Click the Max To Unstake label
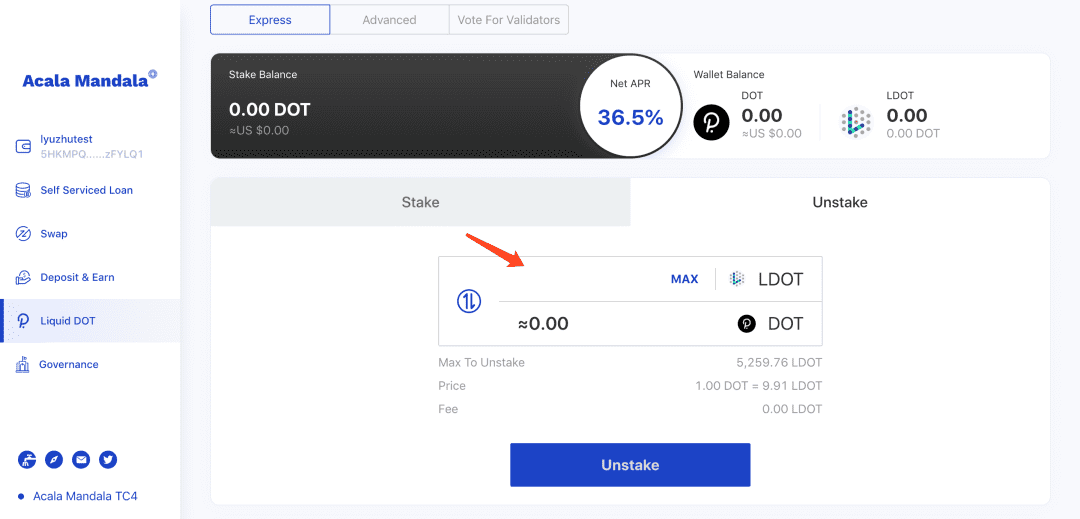1080x519 pixels. click(x=481, y=362)
